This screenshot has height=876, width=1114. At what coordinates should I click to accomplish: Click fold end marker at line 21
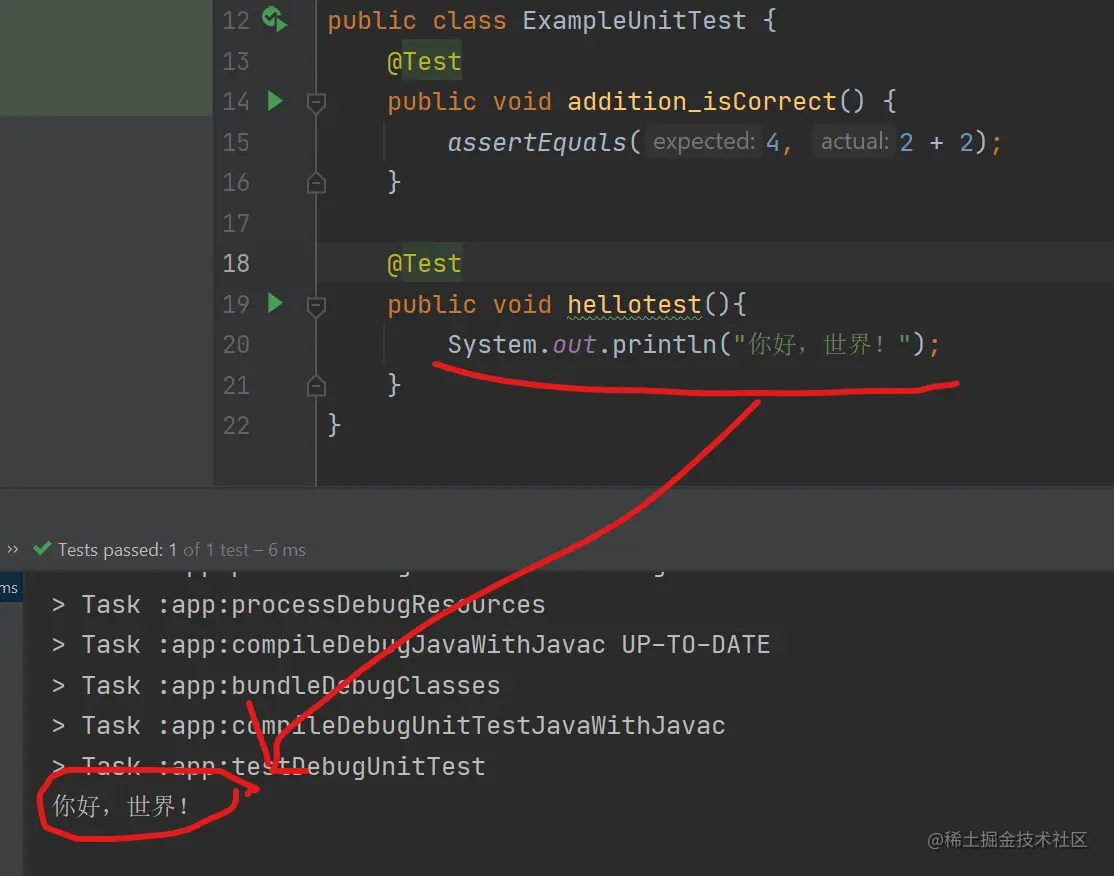(316, 386)
